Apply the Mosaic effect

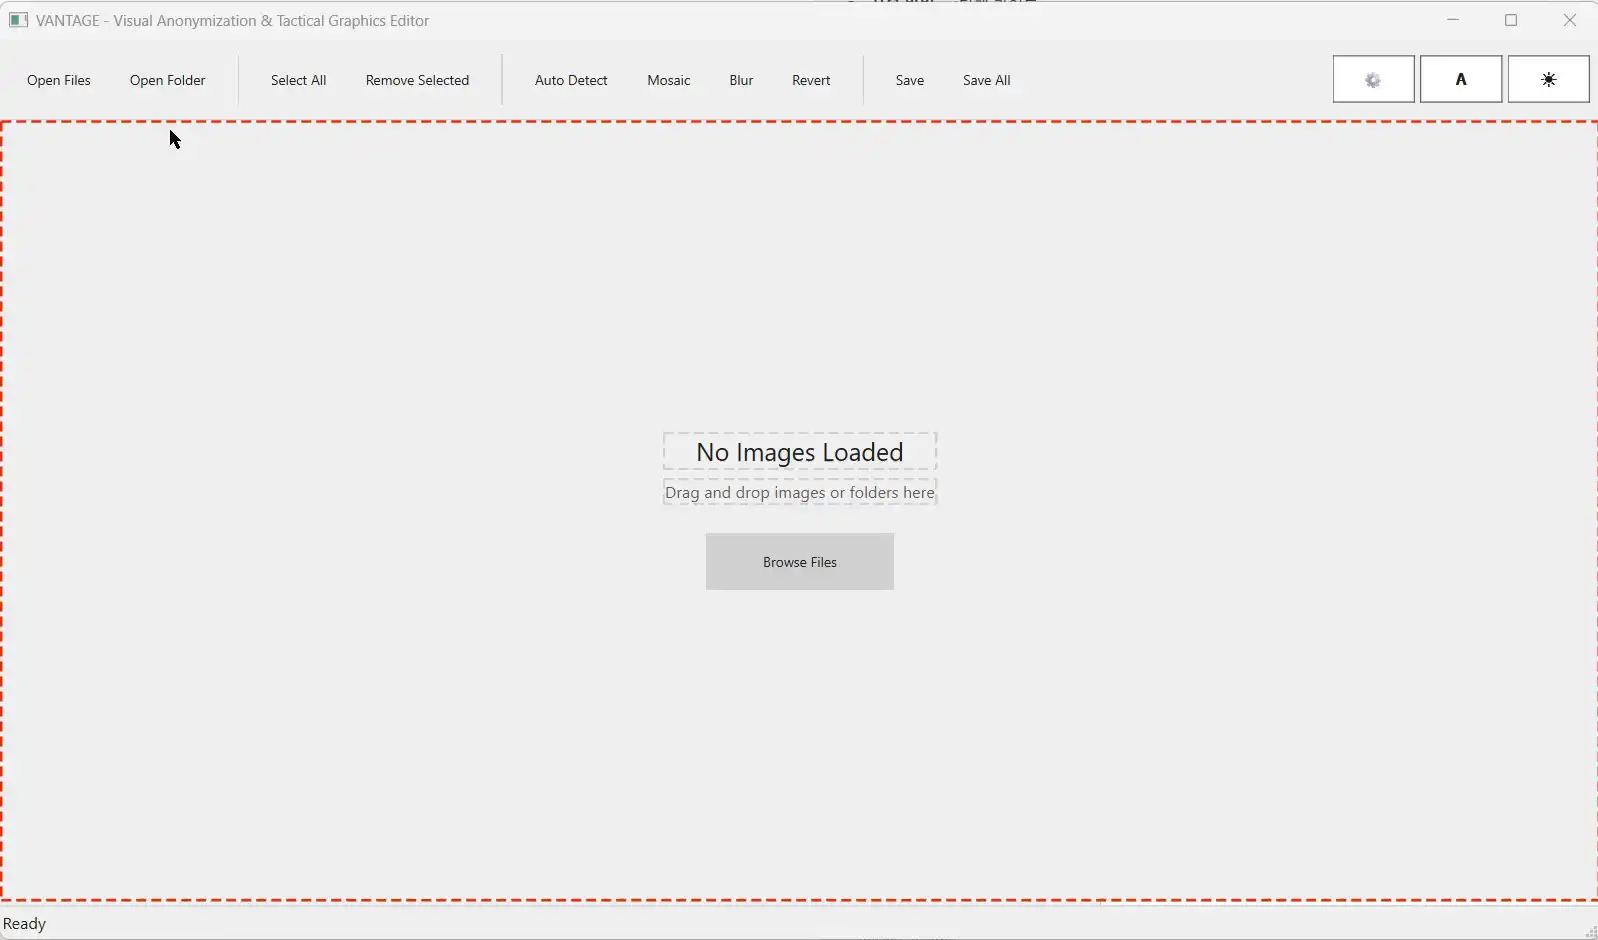pyautogui.click(x=669, y=81)
